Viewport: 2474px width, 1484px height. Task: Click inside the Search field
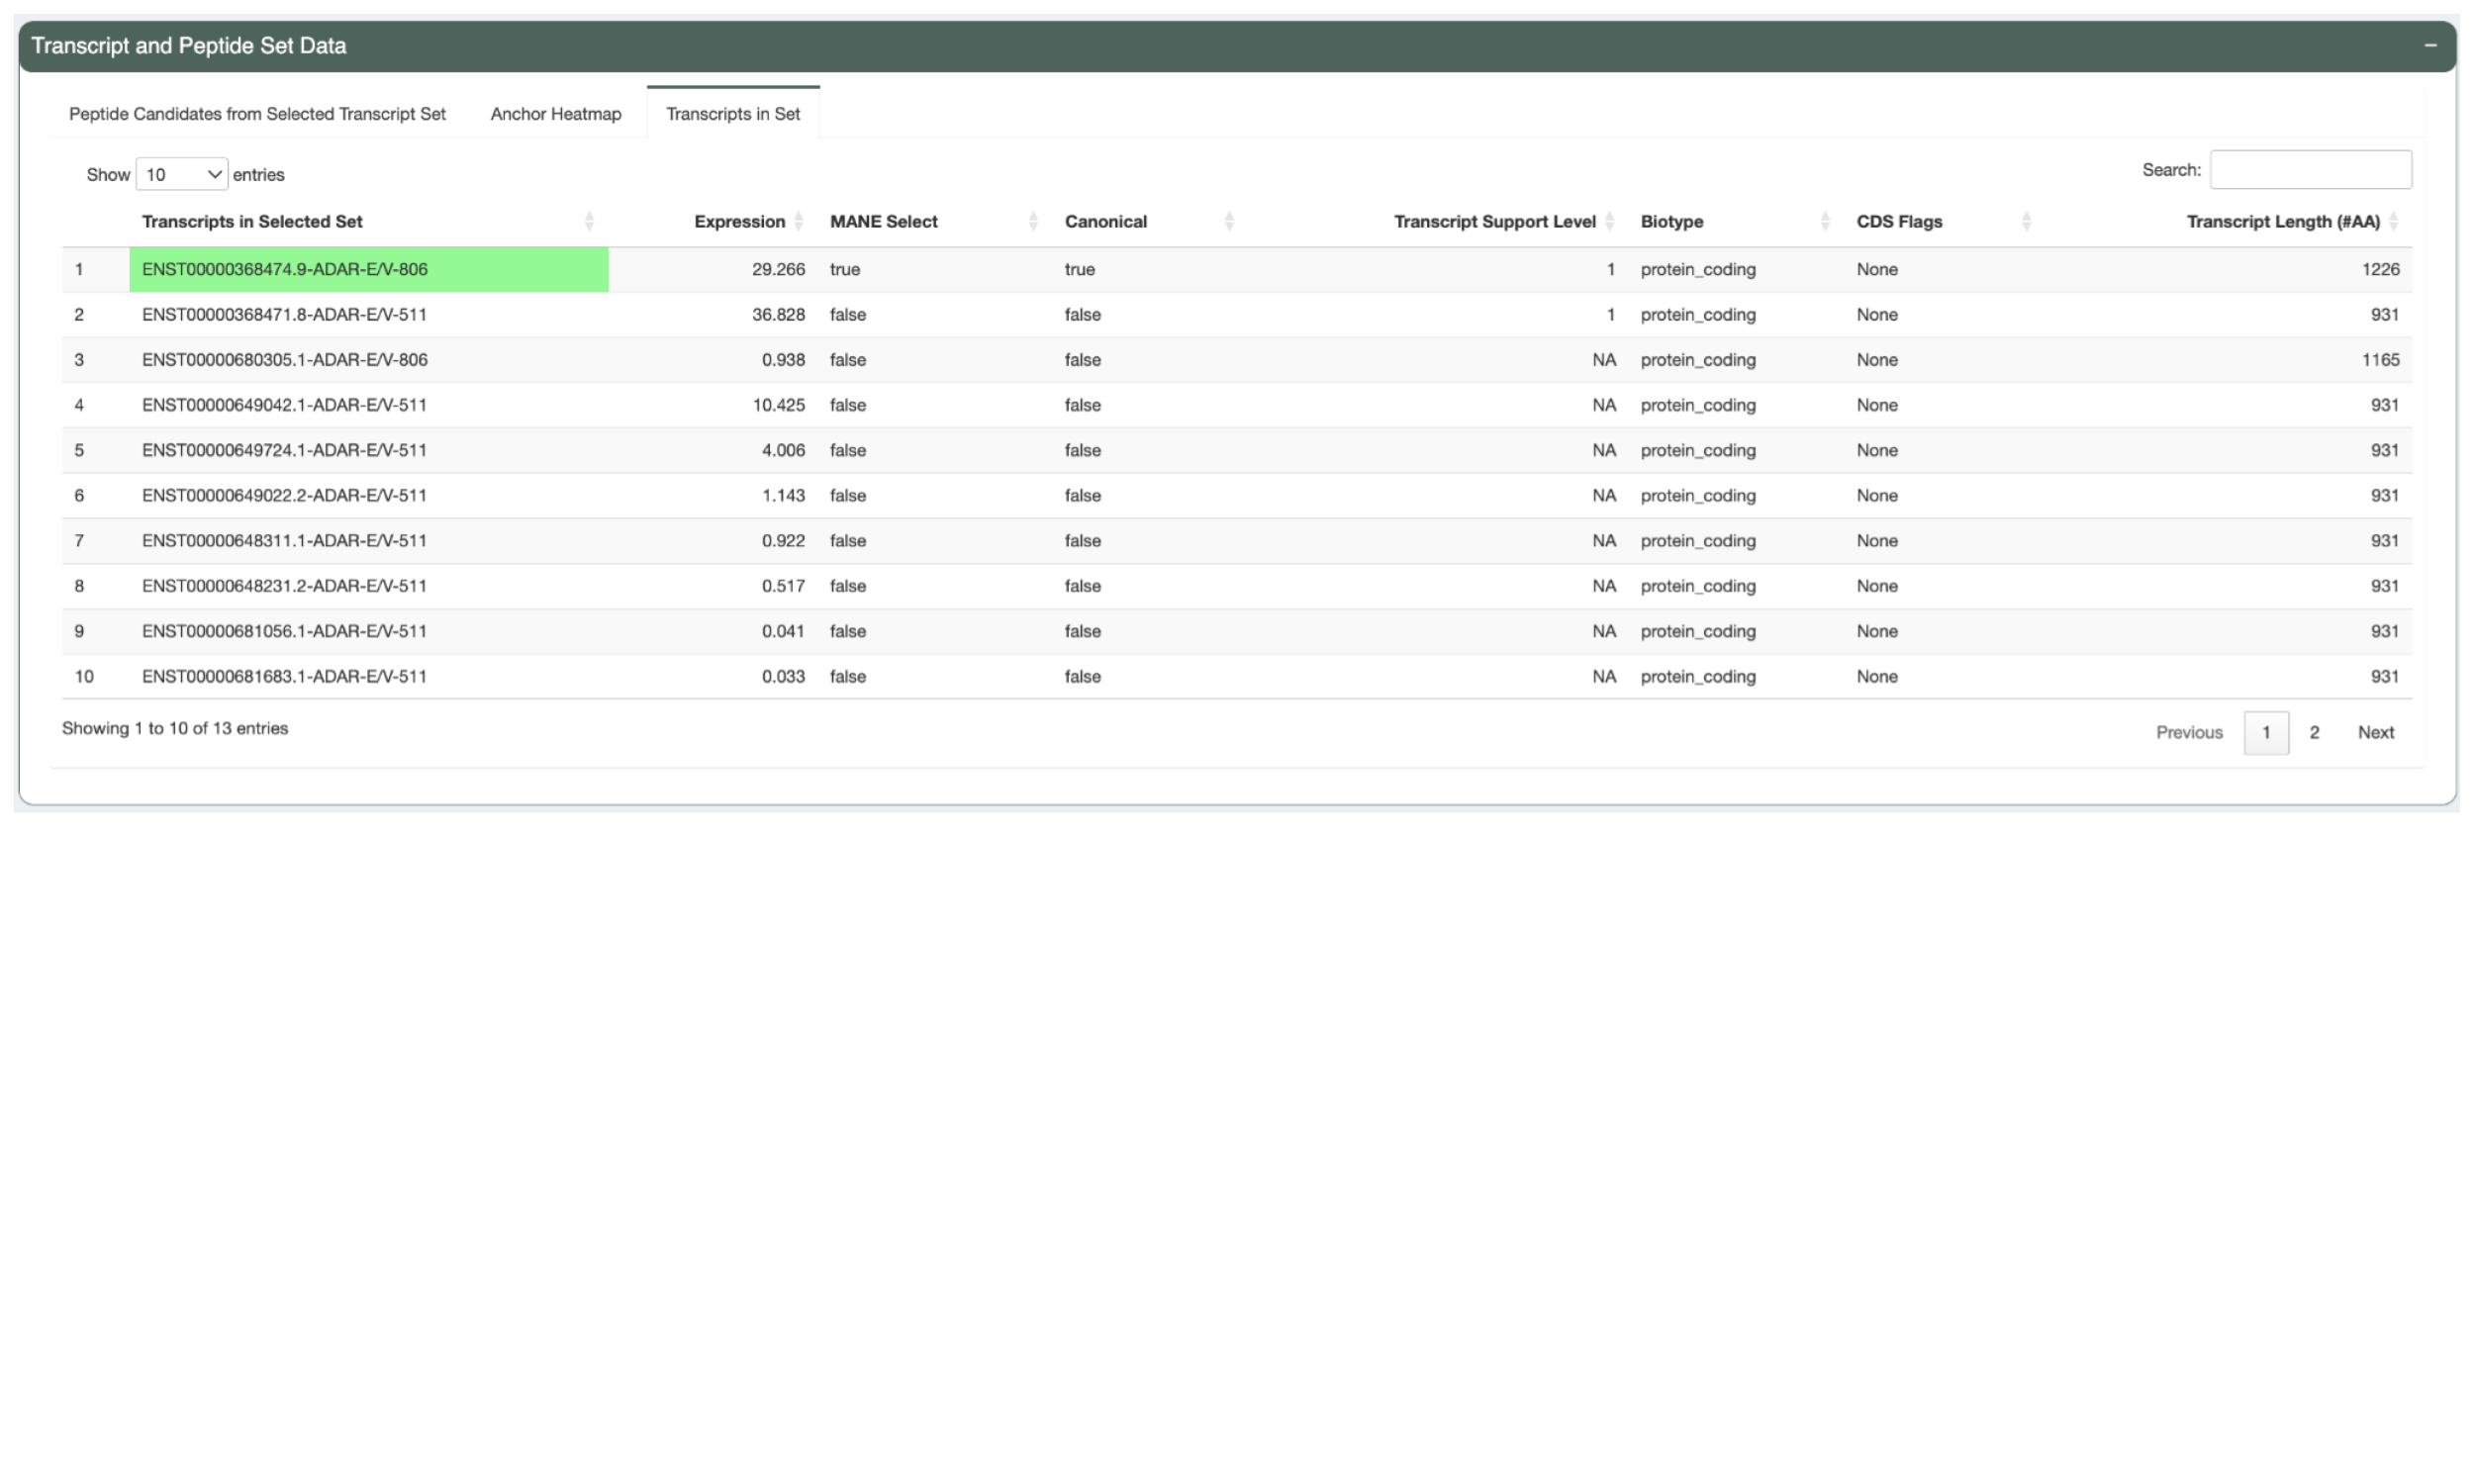(2311, 169)
